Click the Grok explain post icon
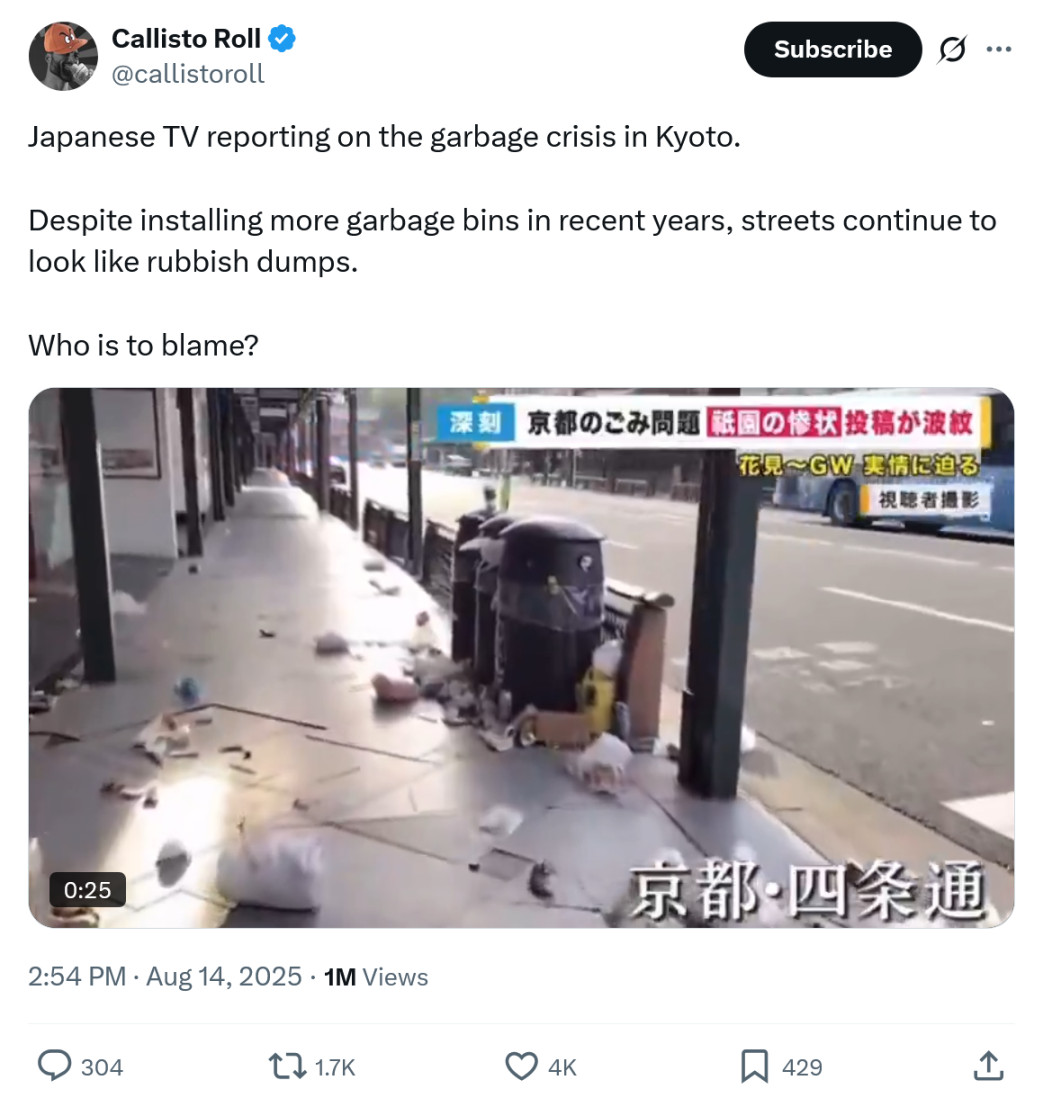Viewport: 1043px width, 1107px height. click(x=952, y=49)
